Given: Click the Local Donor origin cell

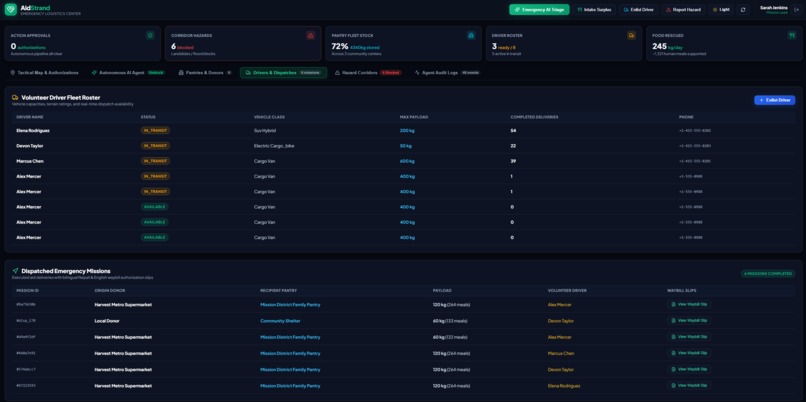Looking at the screenshot, I should [107, 321].
